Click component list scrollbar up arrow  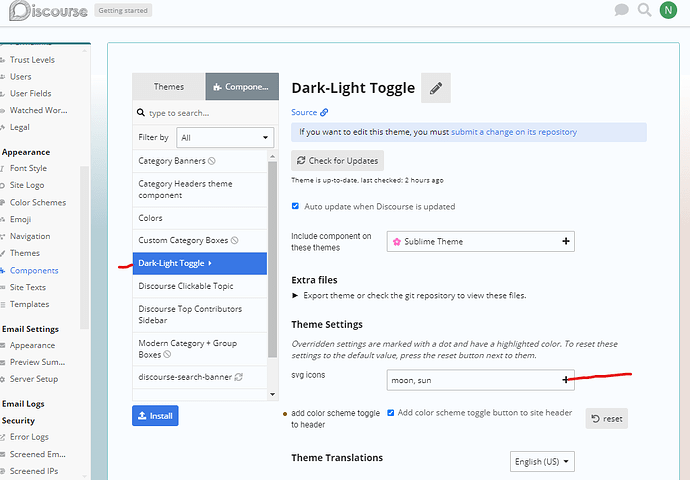coord(272,156)
